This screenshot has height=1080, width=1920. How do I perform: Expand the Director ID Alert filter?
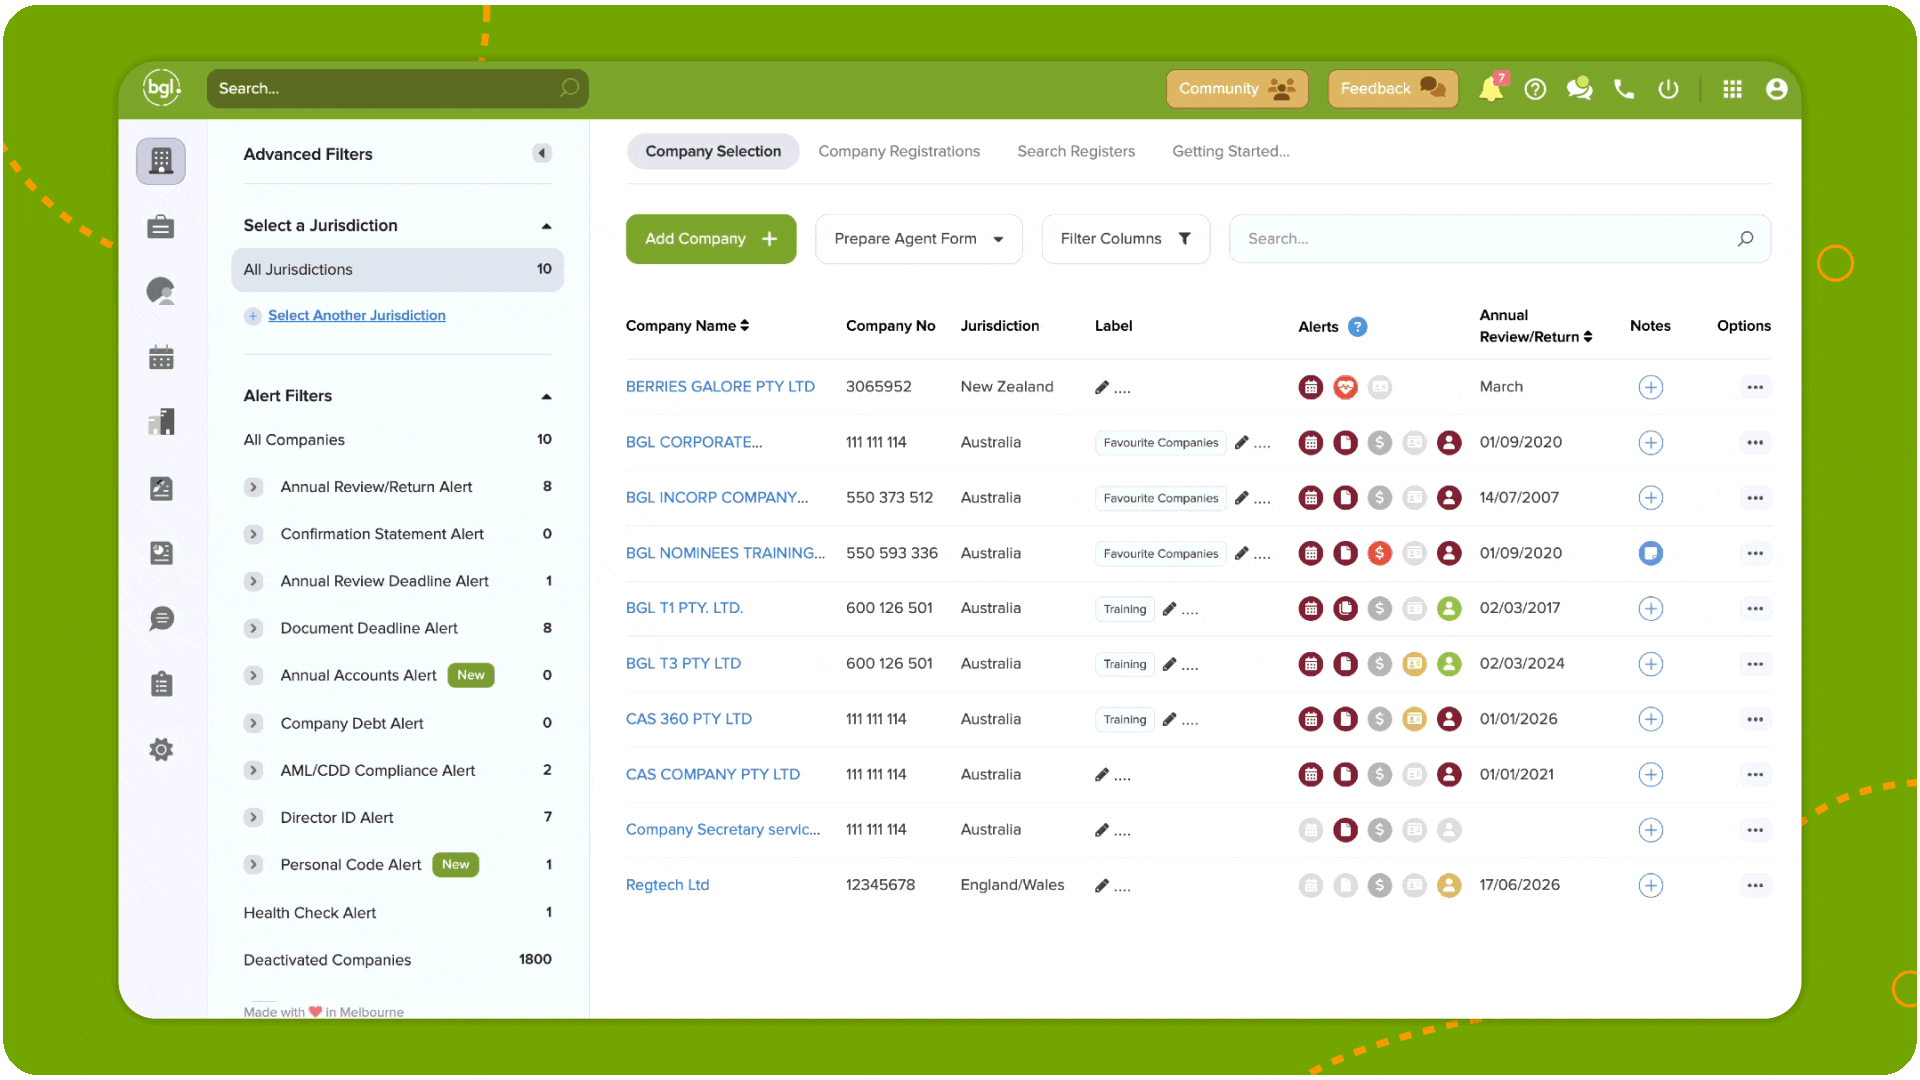[x=253, y=818]
